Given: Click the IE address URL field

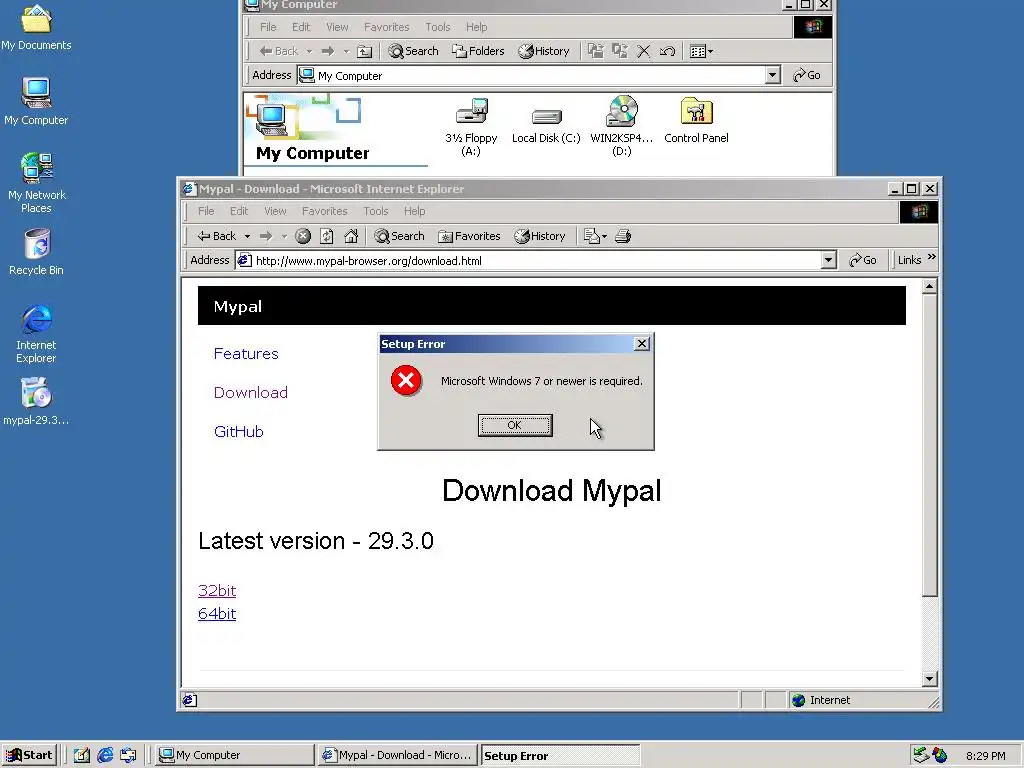Looking at the screenshot, I should point(529,261).
